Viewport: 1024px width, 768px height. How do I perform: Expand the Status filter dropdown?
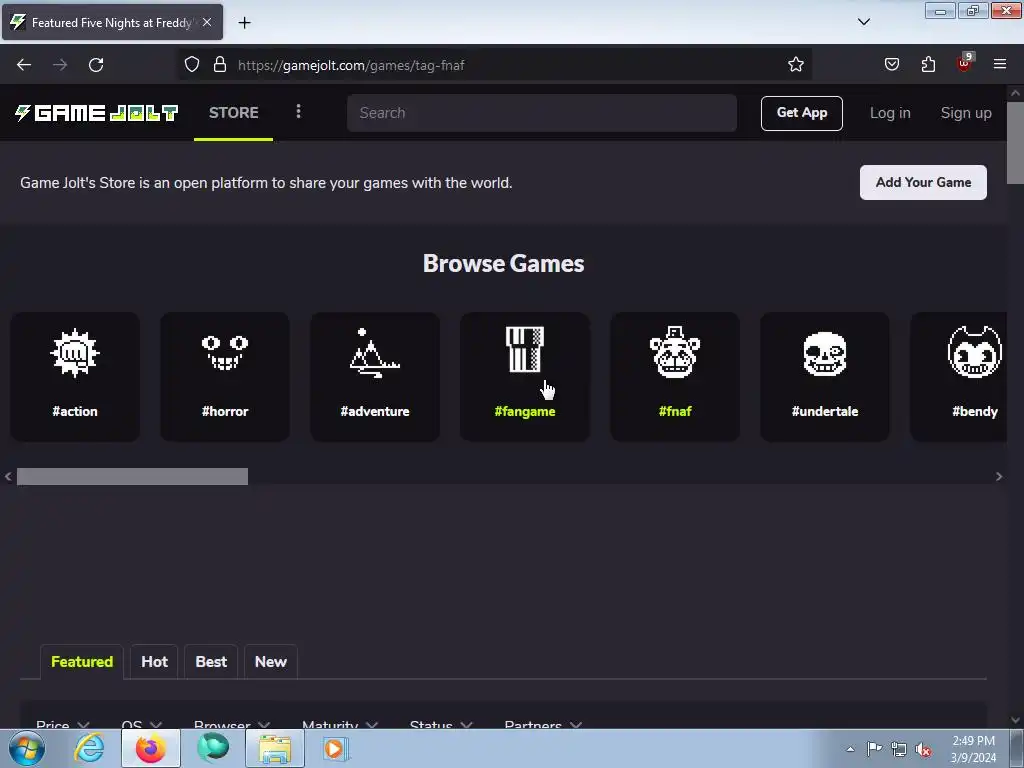coord(441,724)
